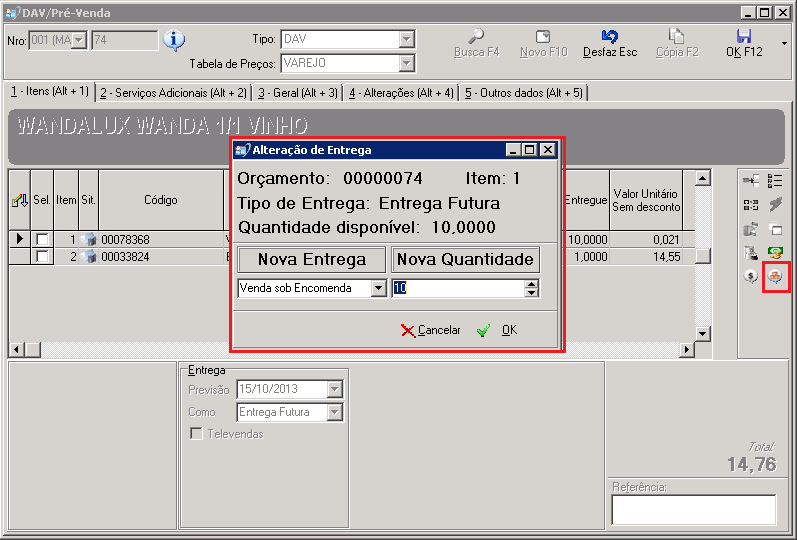The width and height of the screenshot is (797, 540).
Task: Click the green money discount icon
Action: (775, 253)
